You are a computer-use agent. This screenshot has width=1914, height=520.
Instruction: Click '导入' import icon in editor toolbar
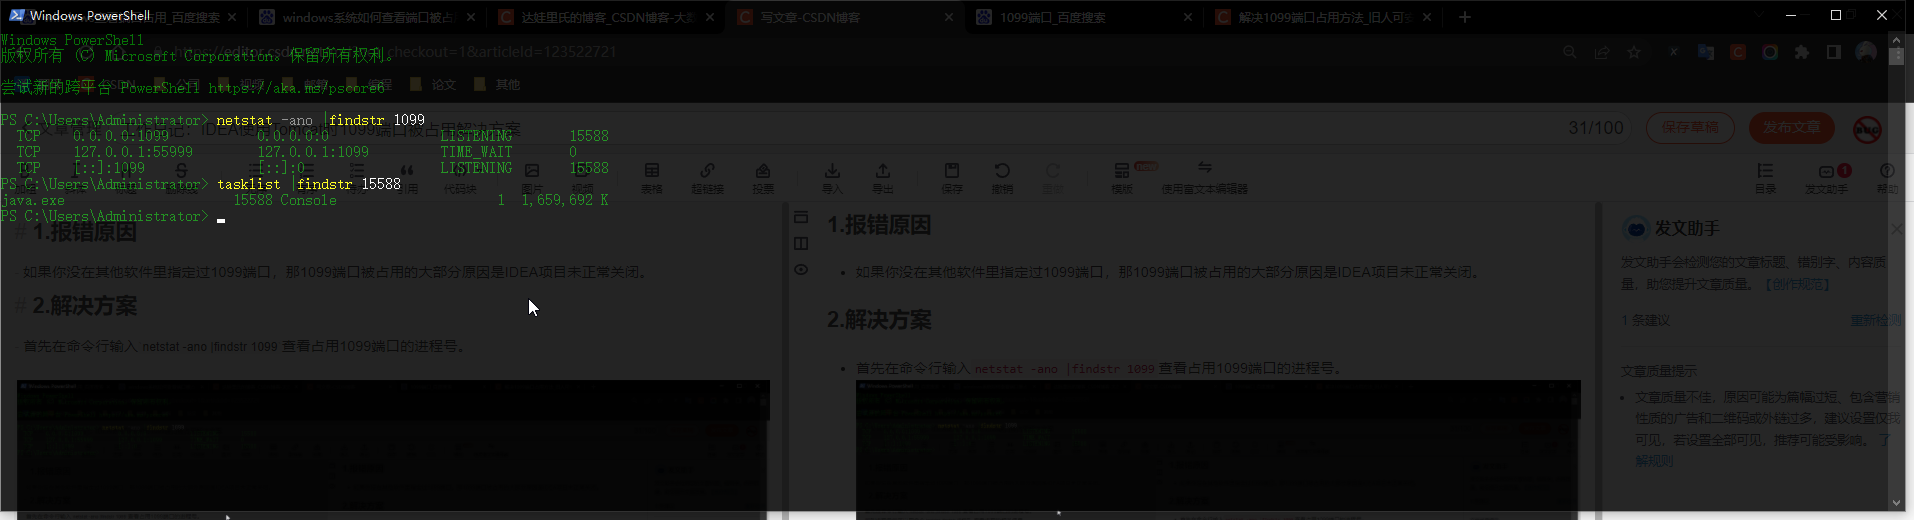(x=832, y=178)
